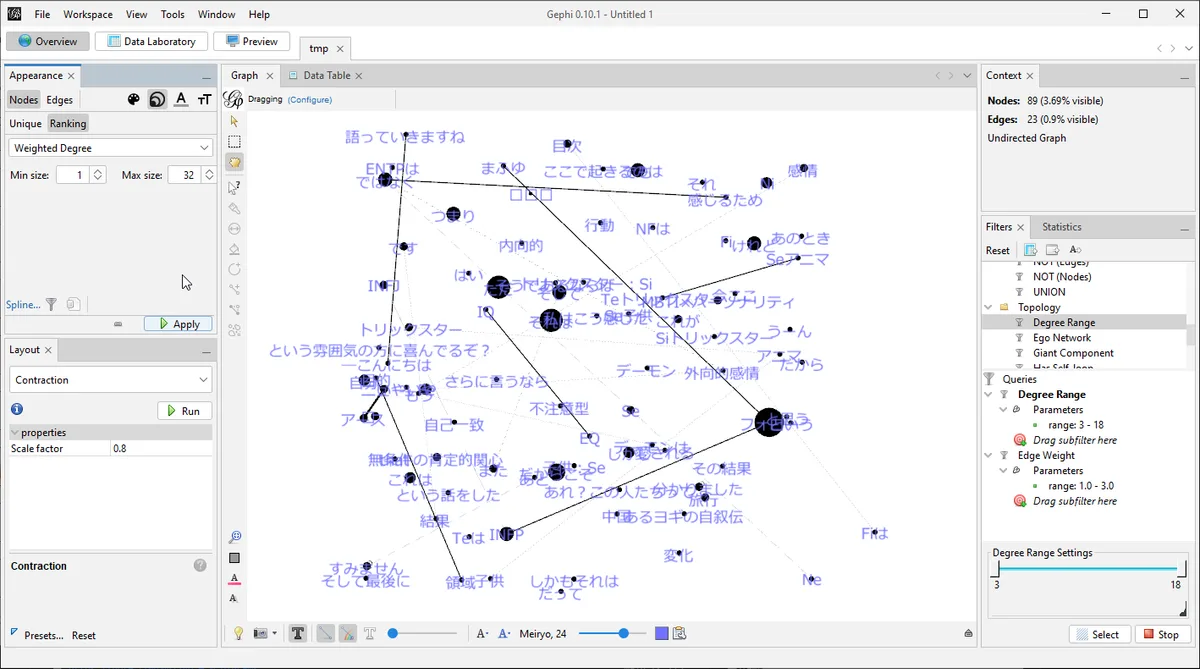
Task: Activate the rectangle selection tool
Action: click(234, 142)
